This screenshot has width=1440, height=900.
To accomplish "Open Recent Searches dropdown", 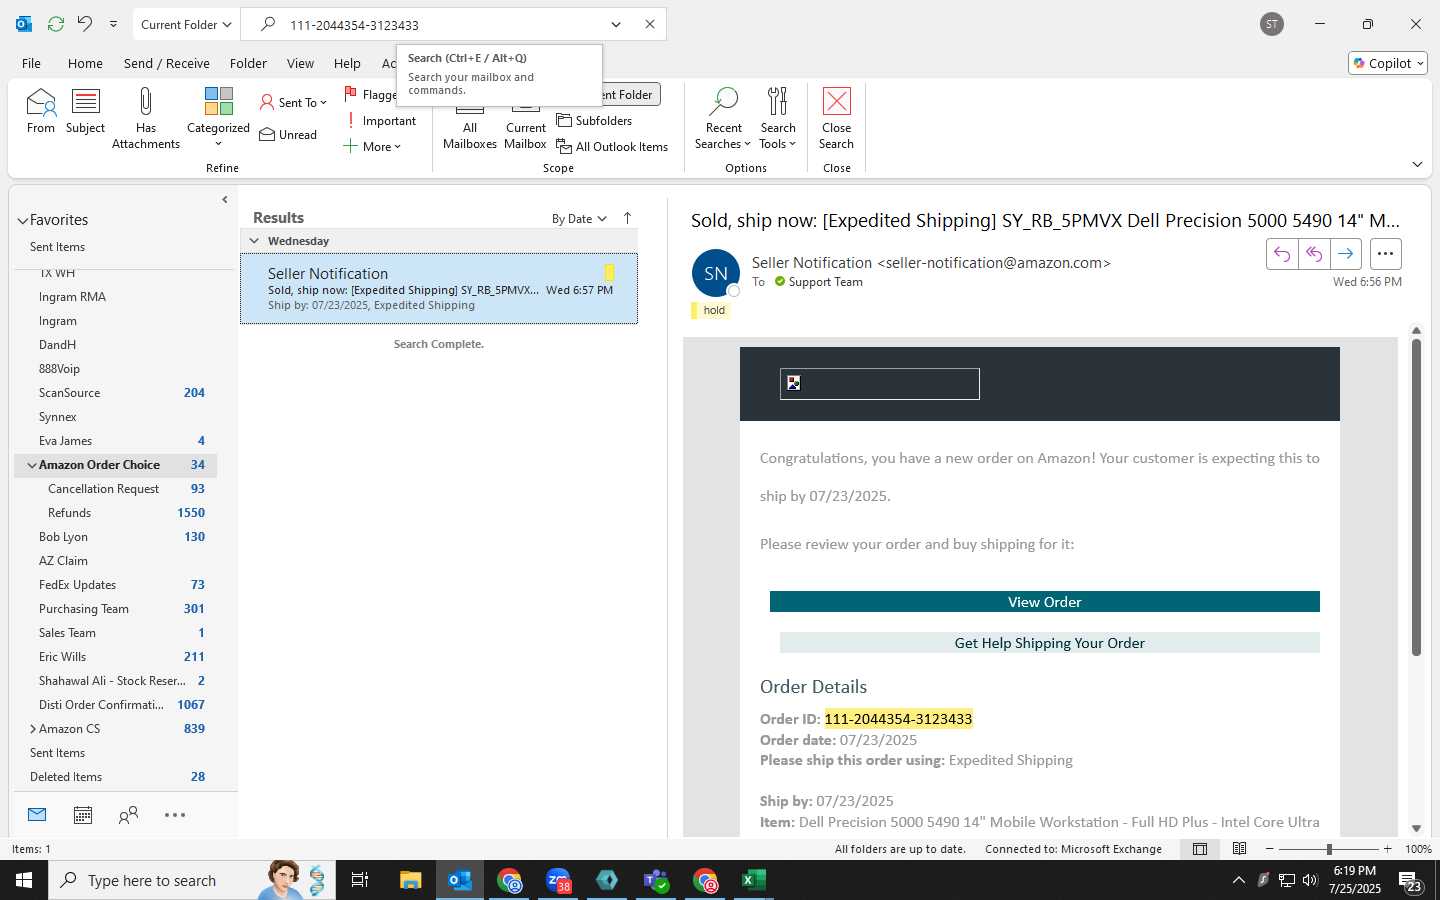I will [x=723, y=118].
